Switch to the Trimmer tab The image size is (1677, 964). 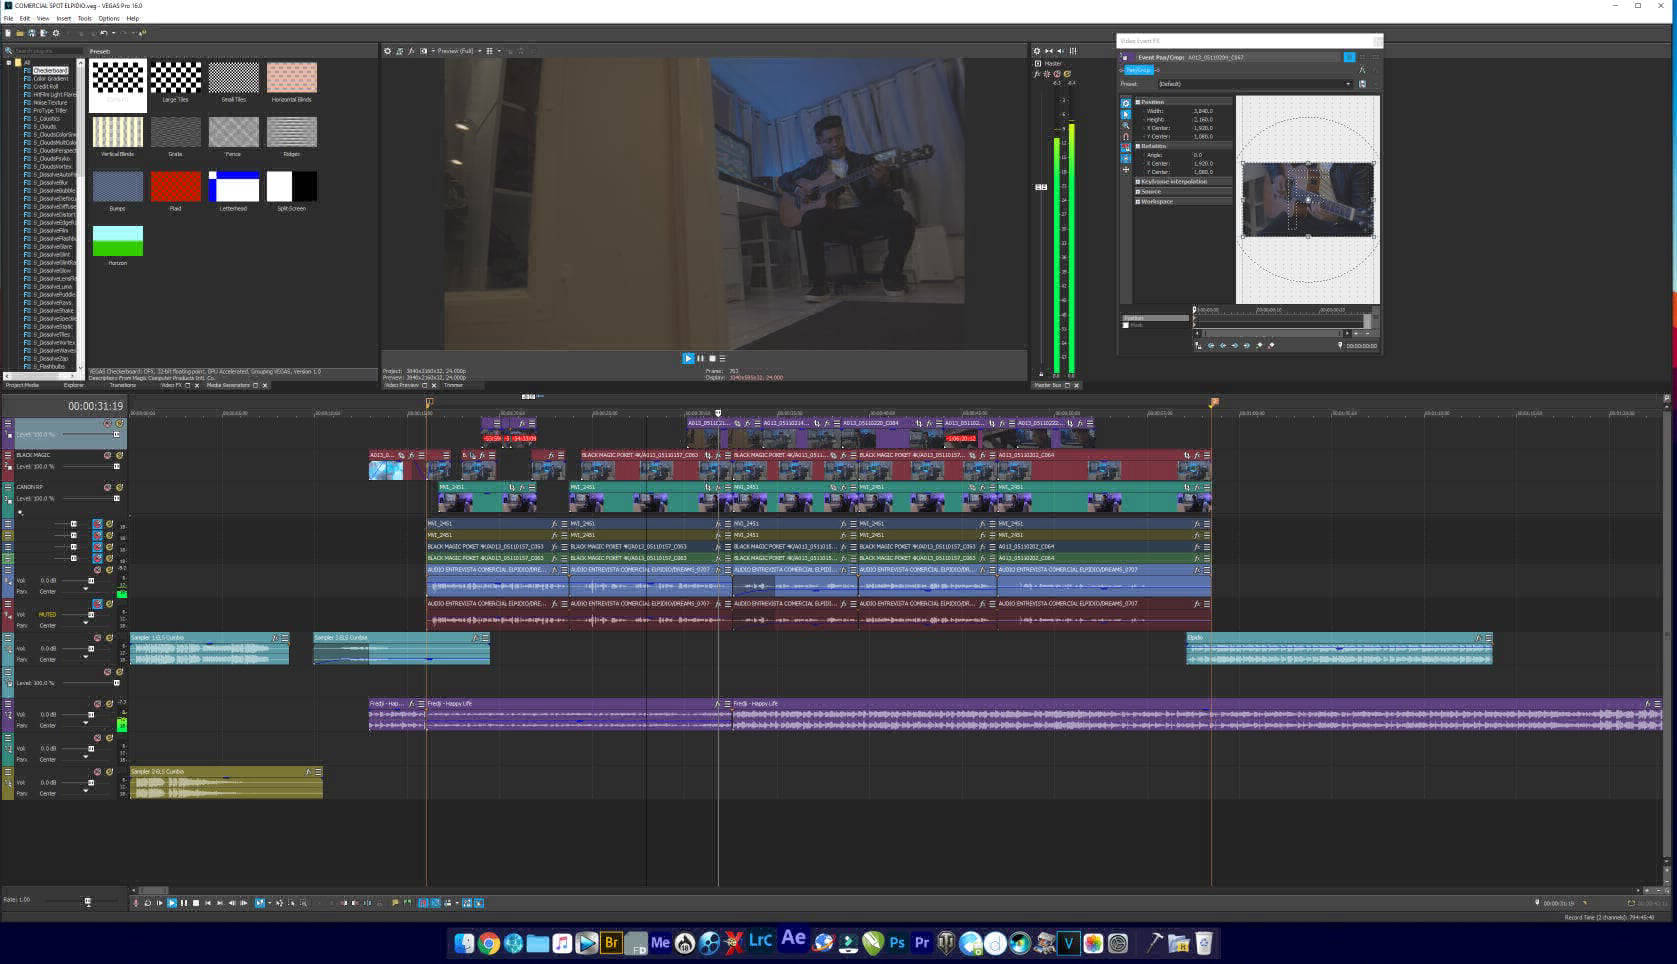454,385
